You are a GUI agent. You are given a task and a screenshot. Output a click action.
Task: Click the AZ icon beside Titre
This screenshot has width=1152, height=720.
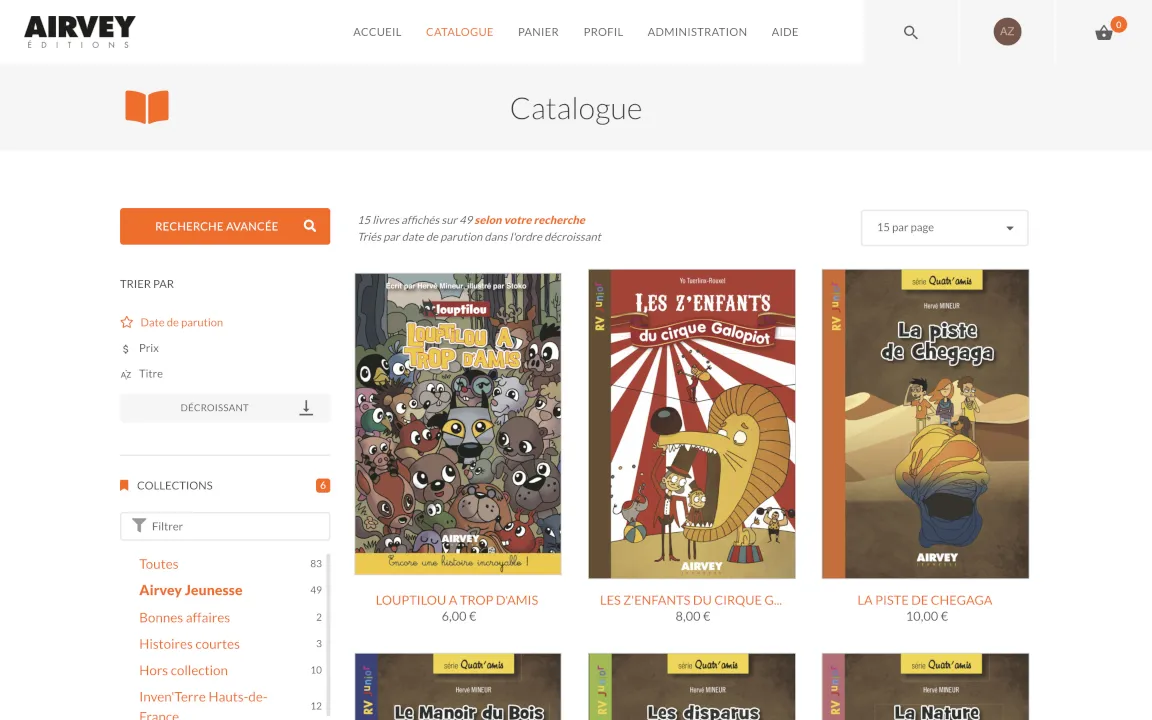[x=126, y=374]
